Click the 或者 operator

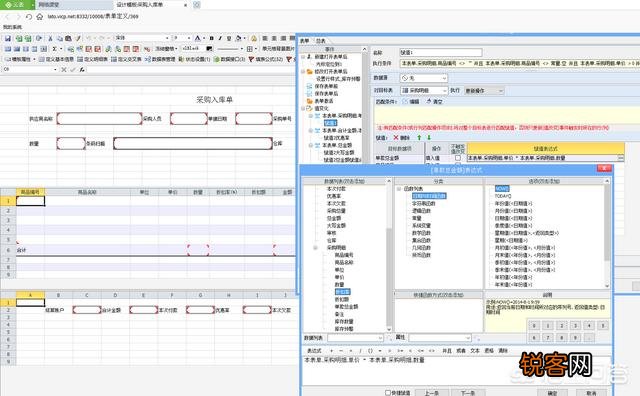[x=461, y=350]
